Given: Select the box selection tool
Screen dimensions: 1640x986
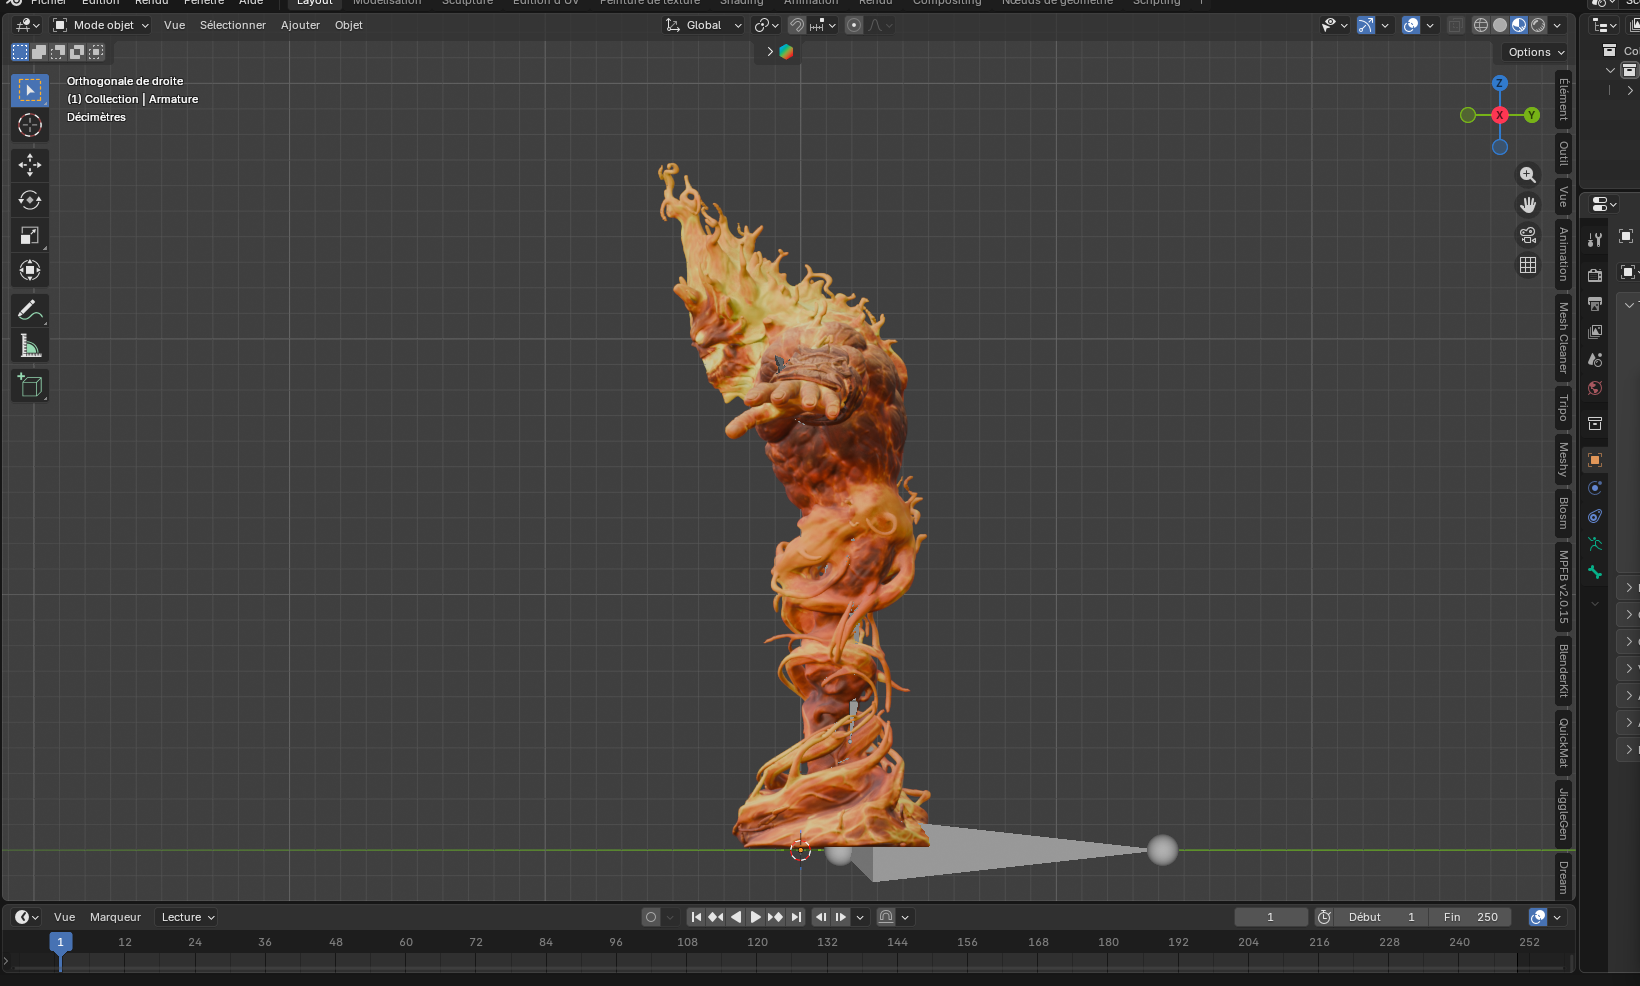Looking at the screenshot, I should (x=30, y=90).
